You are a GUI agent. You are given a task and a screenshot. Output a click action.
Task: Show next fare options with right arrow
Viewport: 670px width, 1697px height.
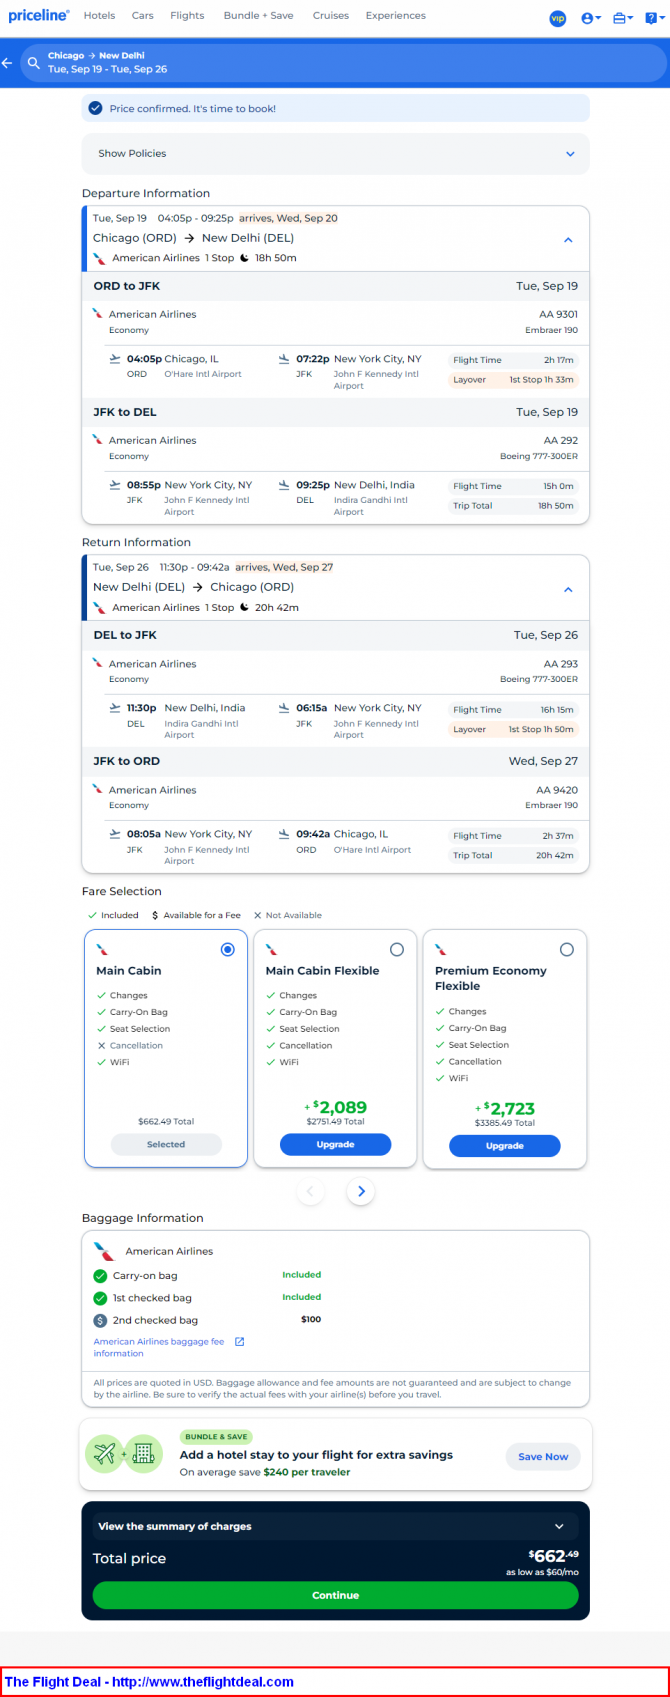tap(361, 1191)
